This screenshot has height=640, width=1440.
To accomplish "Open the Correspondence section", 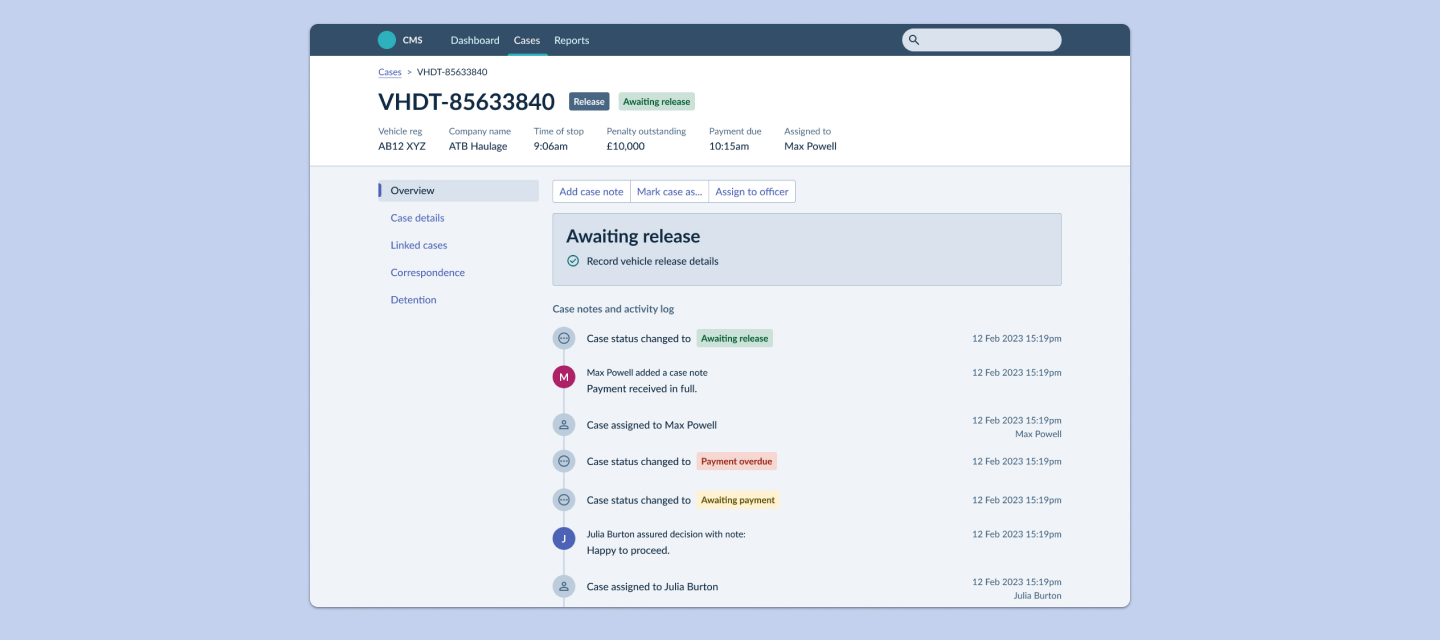I will coord(427,272).
